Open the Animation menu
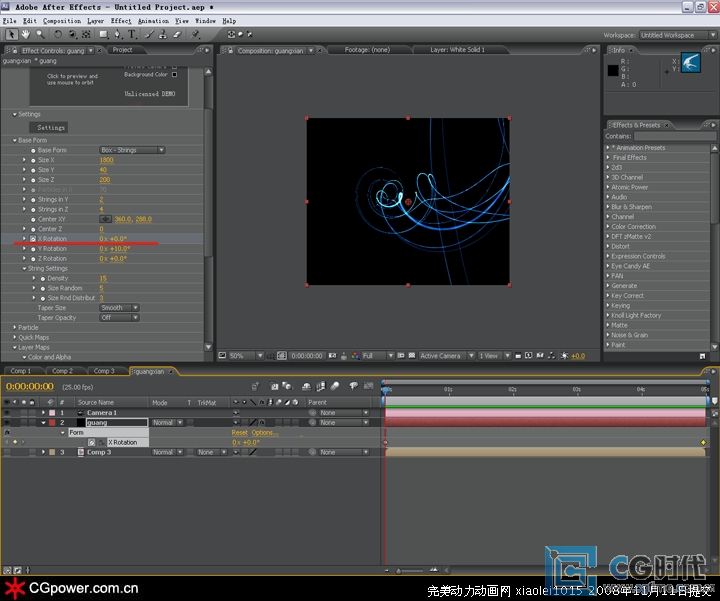Image resolution: width=720 pixels, height=601 pixels. (x=153, y=21)
